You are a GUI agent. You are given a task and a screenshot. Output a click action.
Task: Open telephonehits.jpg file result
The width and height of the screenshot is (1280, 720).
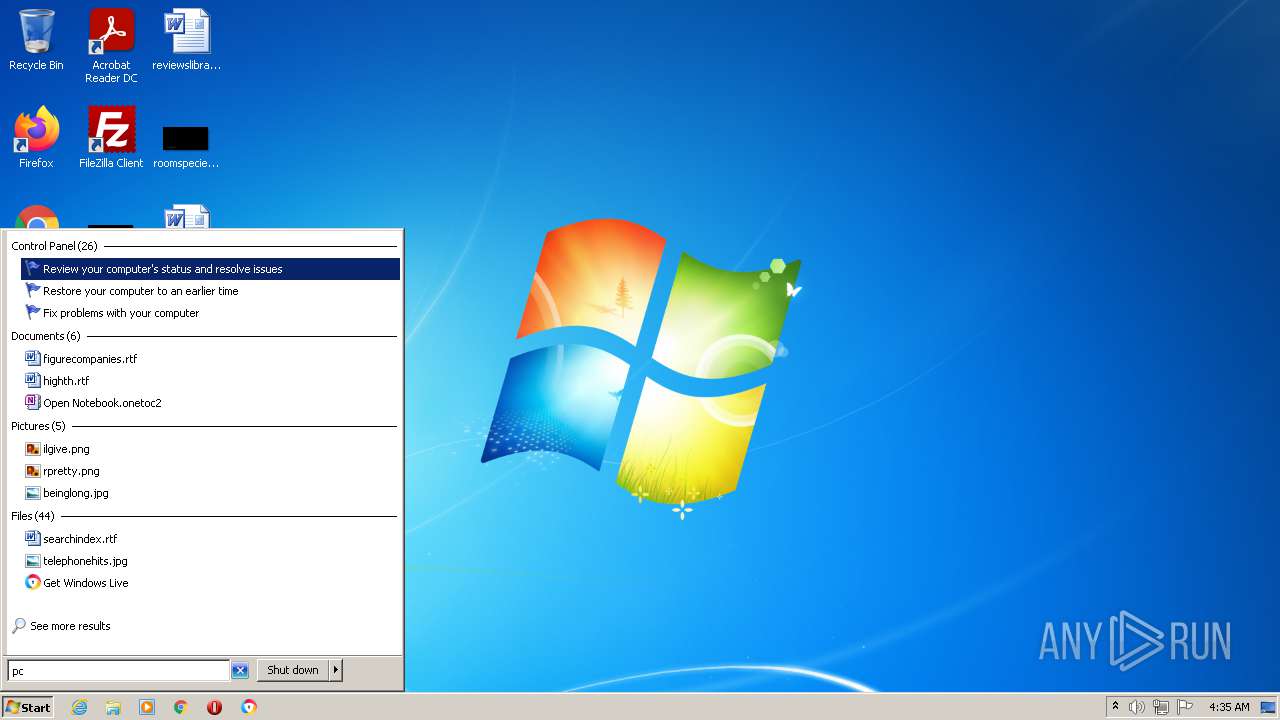pyautogui.click(x=210, y=561)
